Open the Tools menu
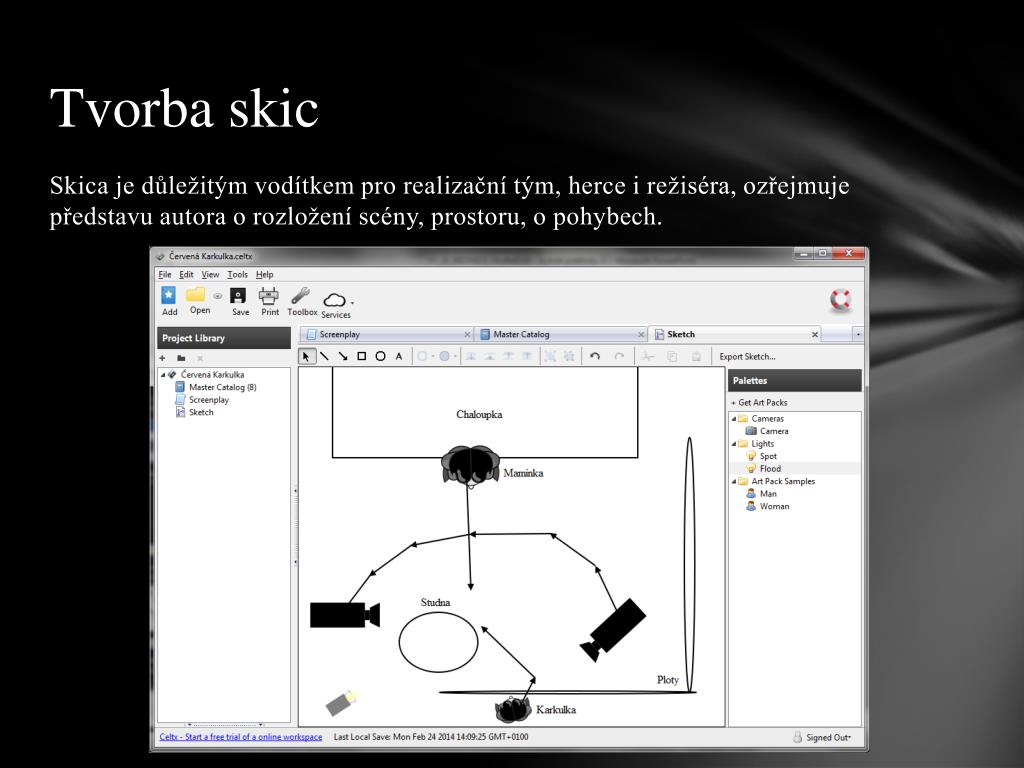The width and height of the screenshot is (1024, 768). (237, 275)
